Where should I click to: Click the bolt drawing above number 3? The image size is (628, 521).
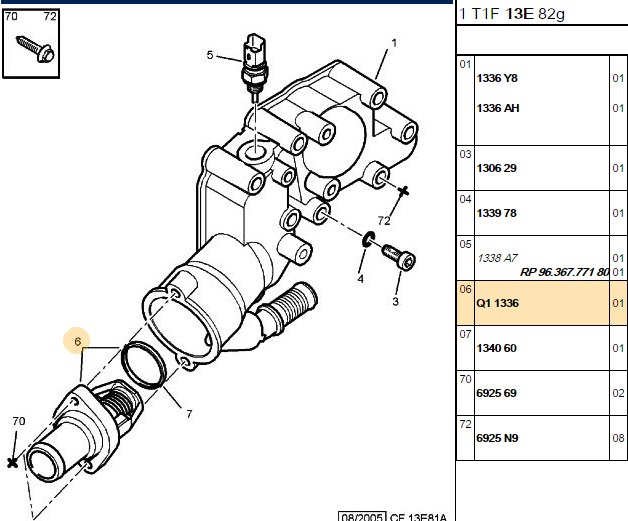pos(399,256)
